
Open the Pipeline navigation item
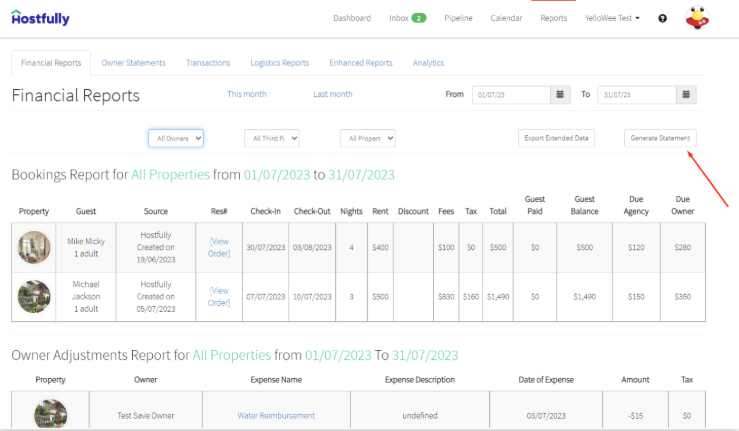coord(458,18)
